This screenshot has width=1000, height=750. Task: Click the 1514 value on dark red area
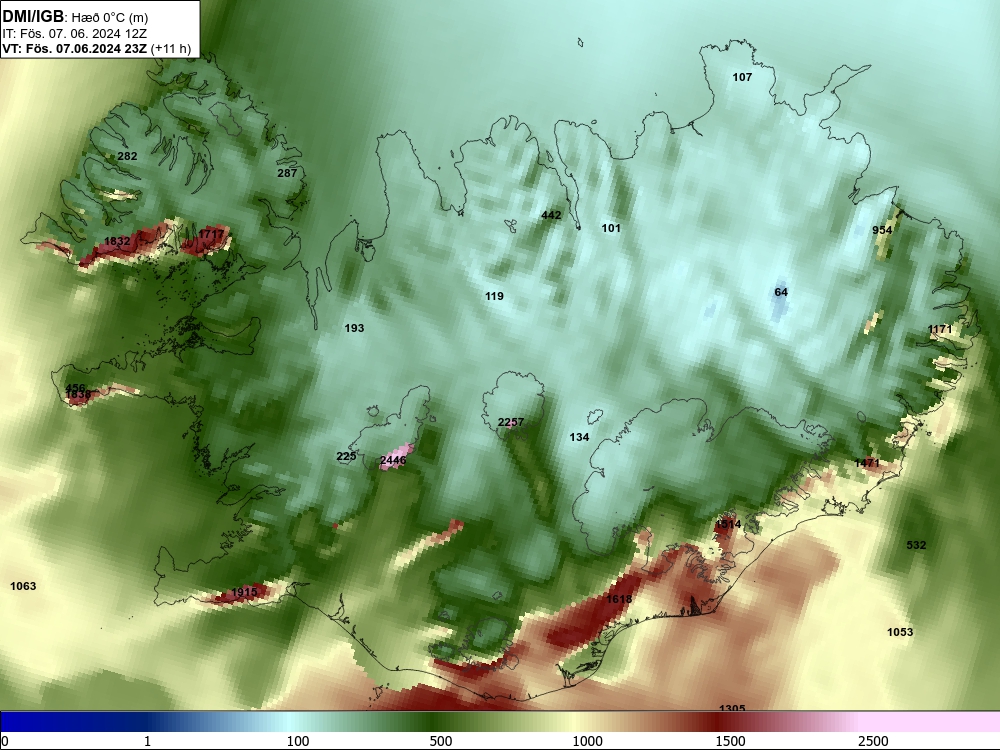coord(728,524)
